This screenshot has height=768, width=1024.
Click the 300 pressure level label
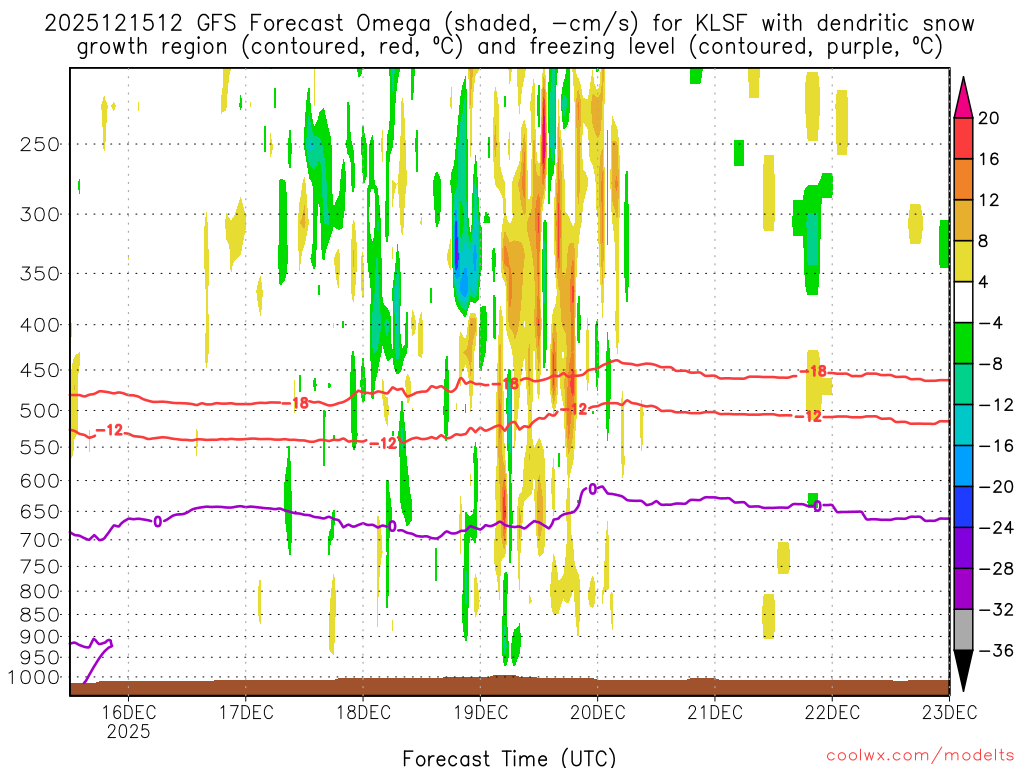40,214
